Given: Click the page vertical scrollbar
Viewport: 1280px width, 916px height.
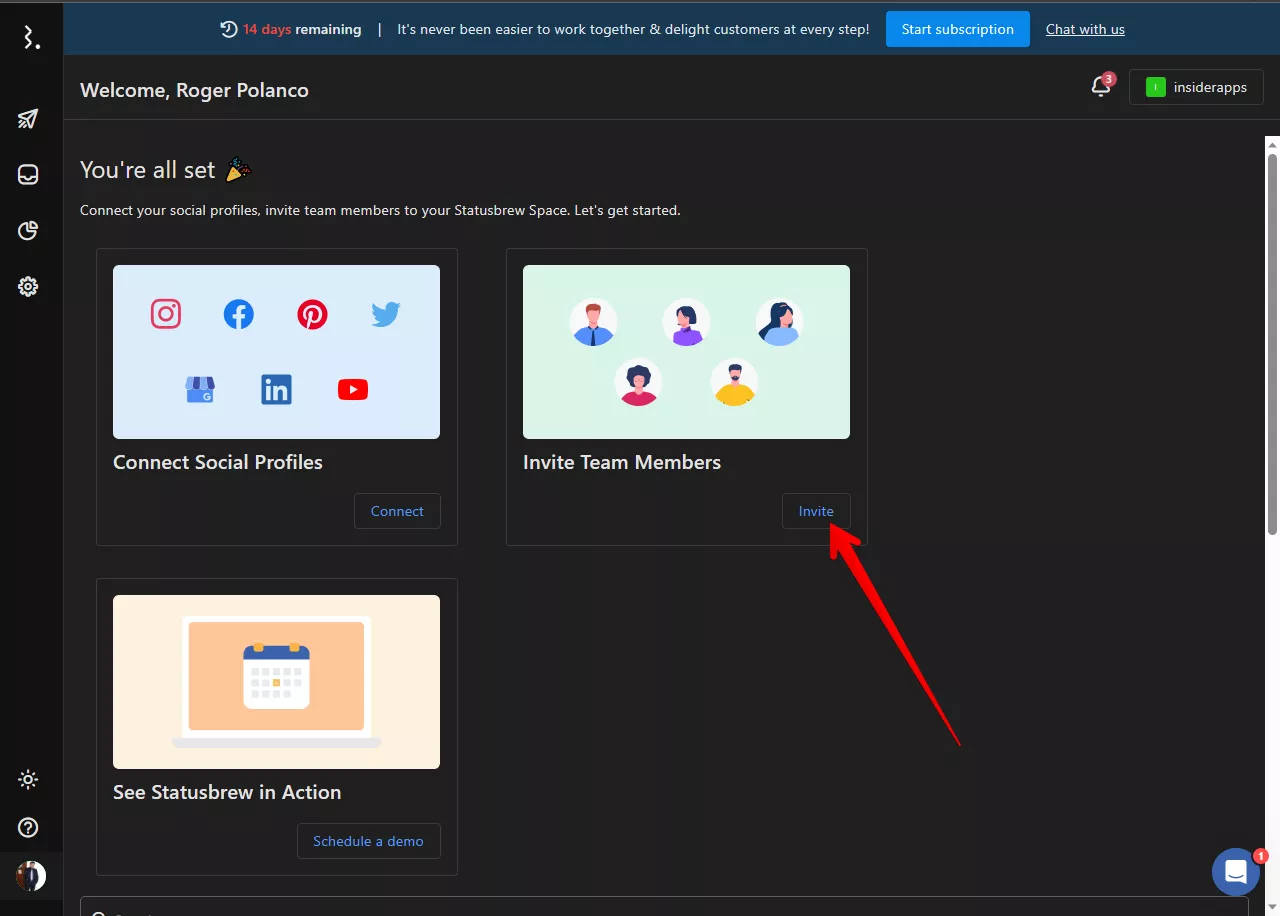Looking at the screenshot, I should pos(1272,343).
